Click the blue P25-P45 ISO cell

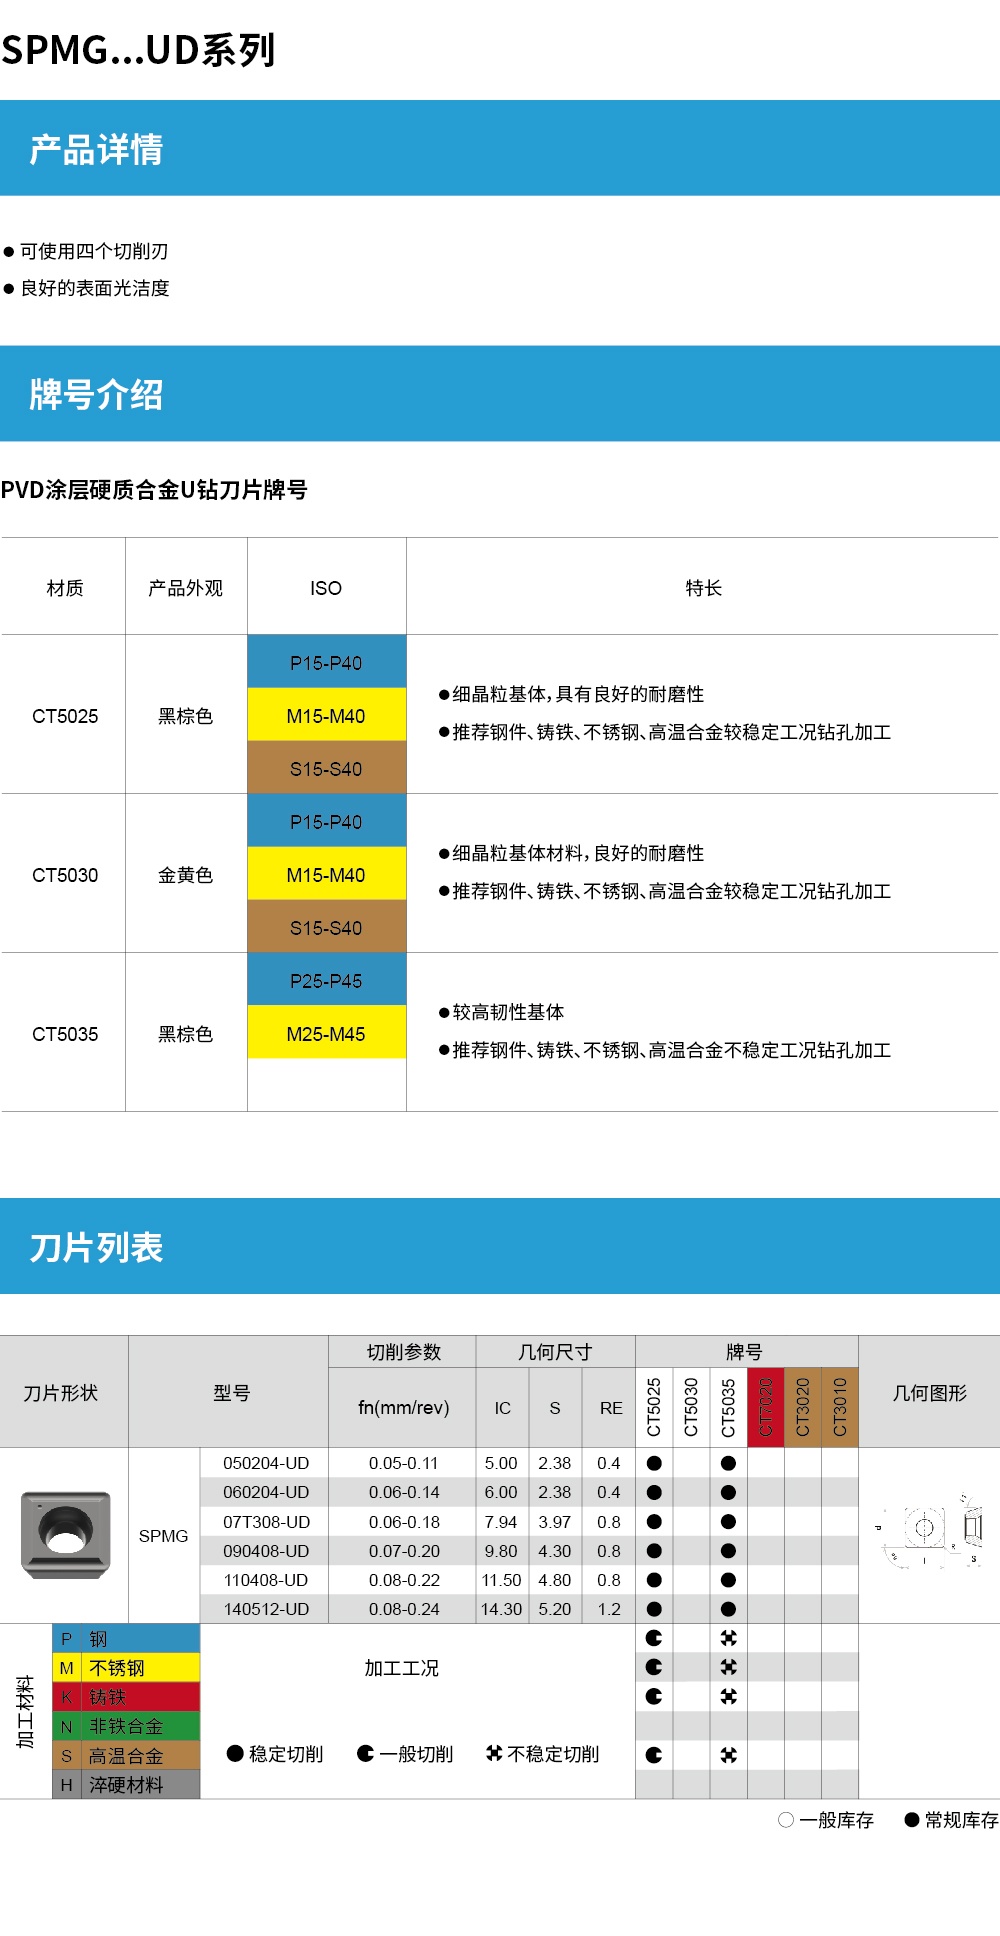[326, 981]
